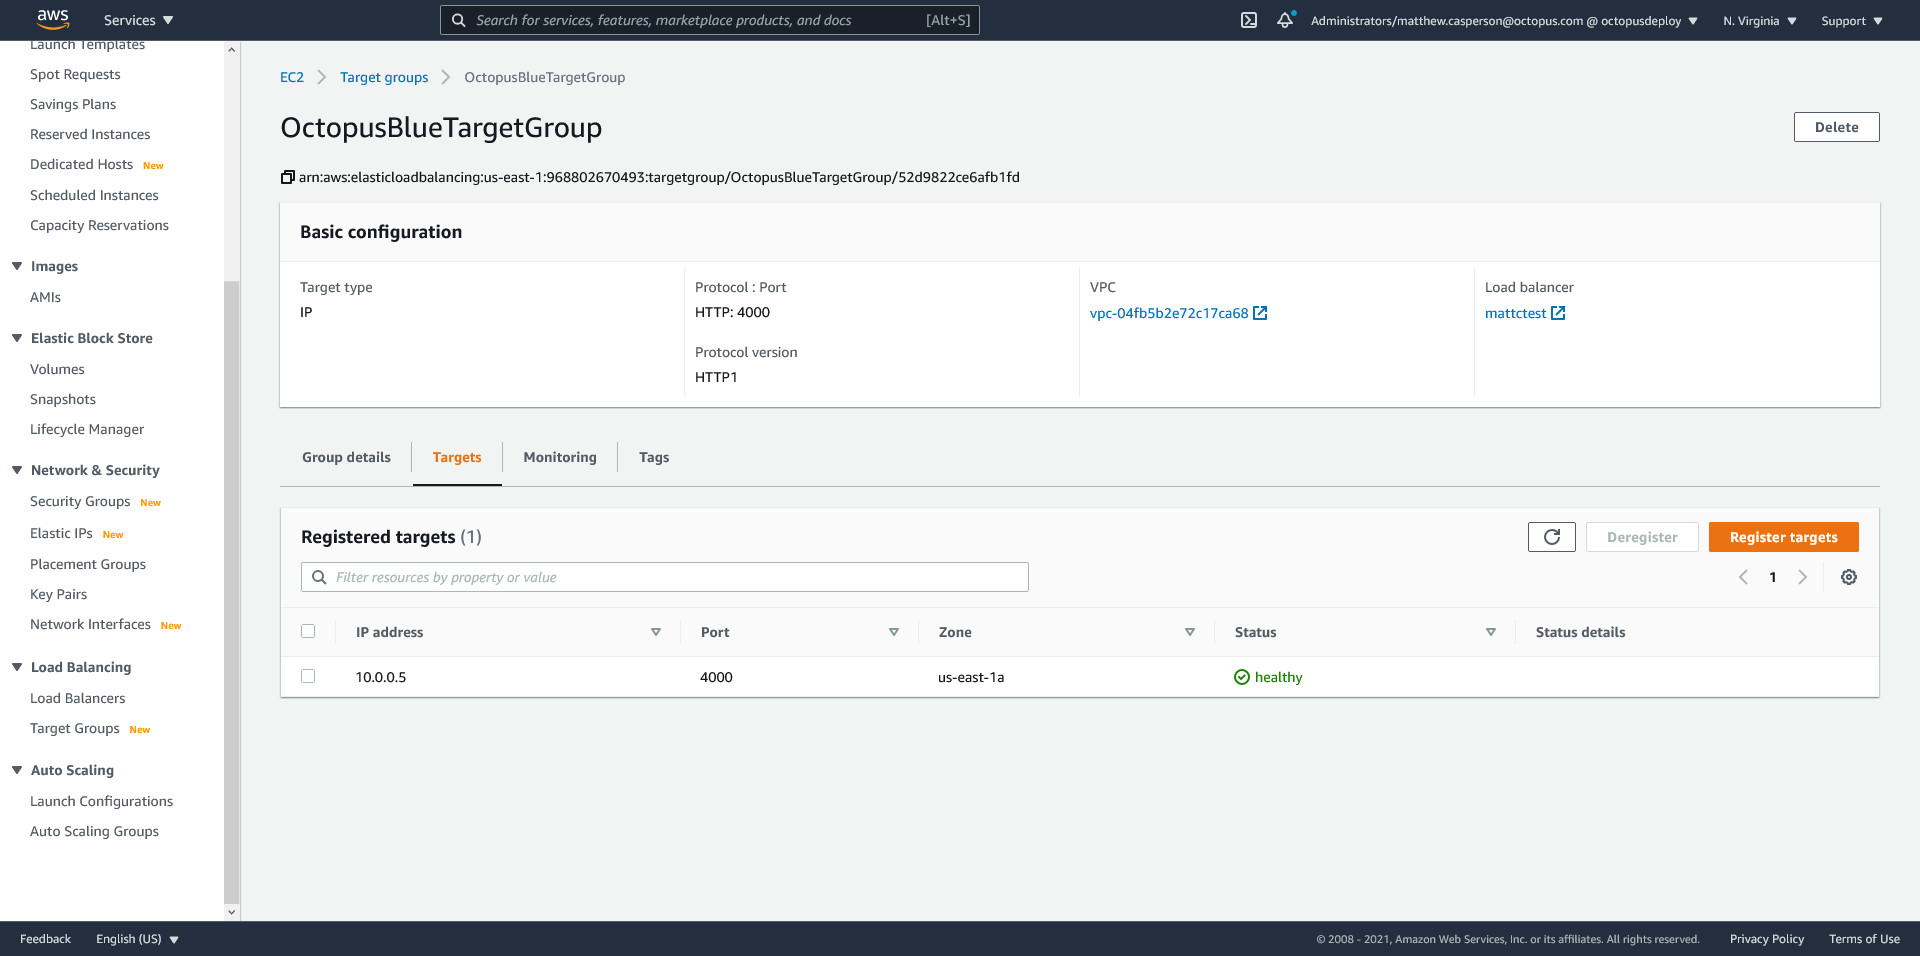Collapse the Network & Security section

click(17, 470)
